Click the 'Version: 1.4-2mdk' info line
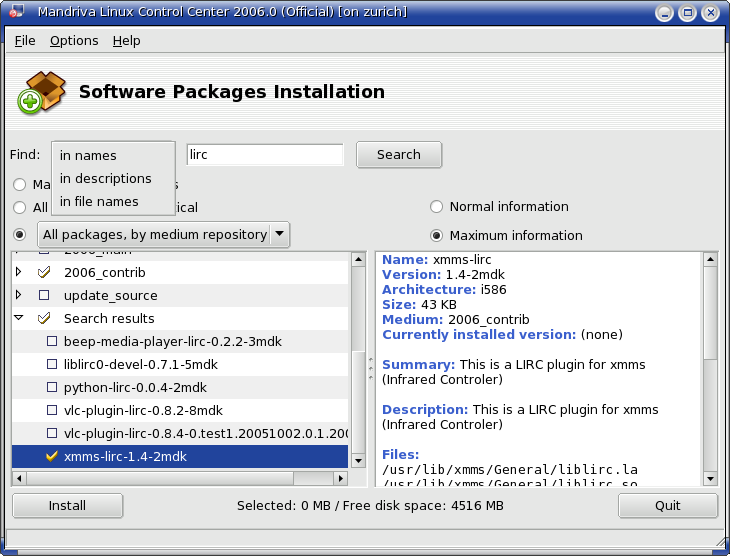 pos(443,275)
